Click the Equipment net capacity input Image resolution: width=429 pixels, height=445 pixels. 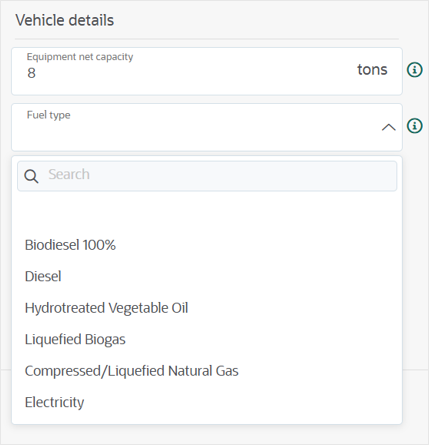click(207, 71)
